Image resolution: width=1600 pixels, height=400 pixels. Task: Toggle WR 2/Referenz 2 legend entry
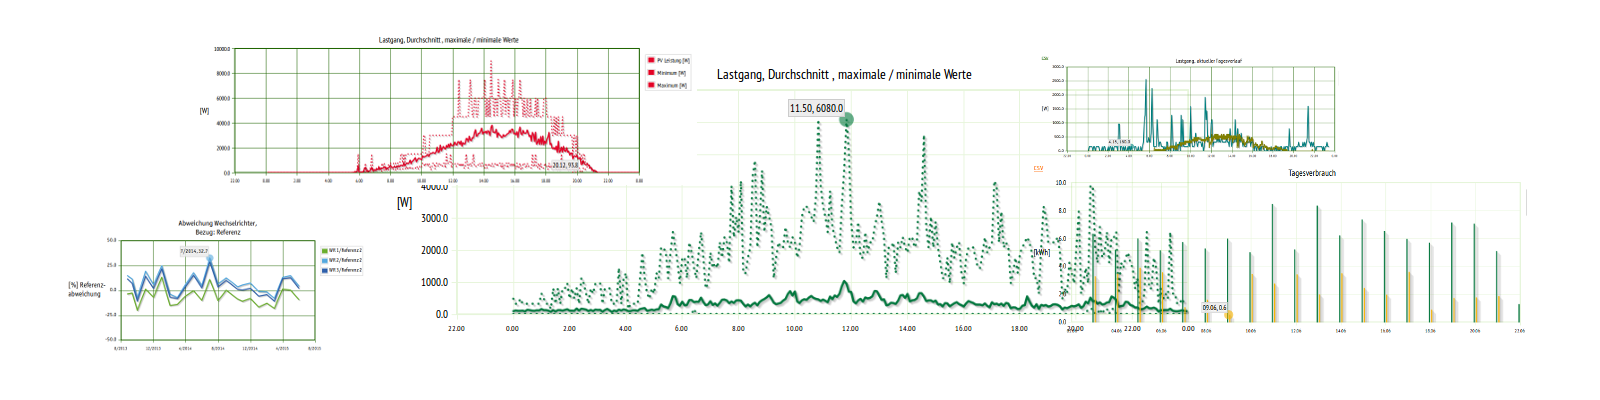point(342,260)
